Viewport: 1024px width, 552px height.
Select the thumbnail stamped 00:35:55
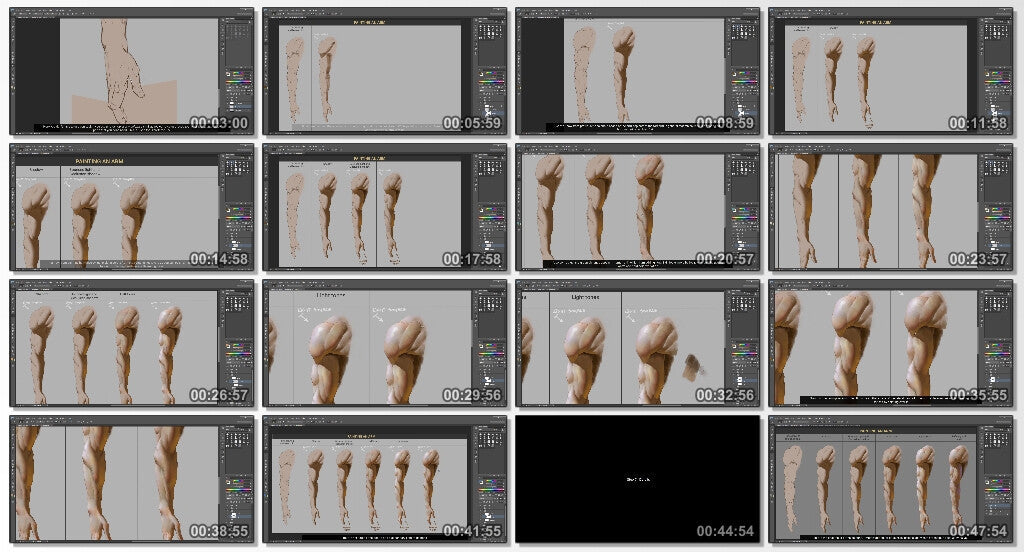click(x=891, y=343)
